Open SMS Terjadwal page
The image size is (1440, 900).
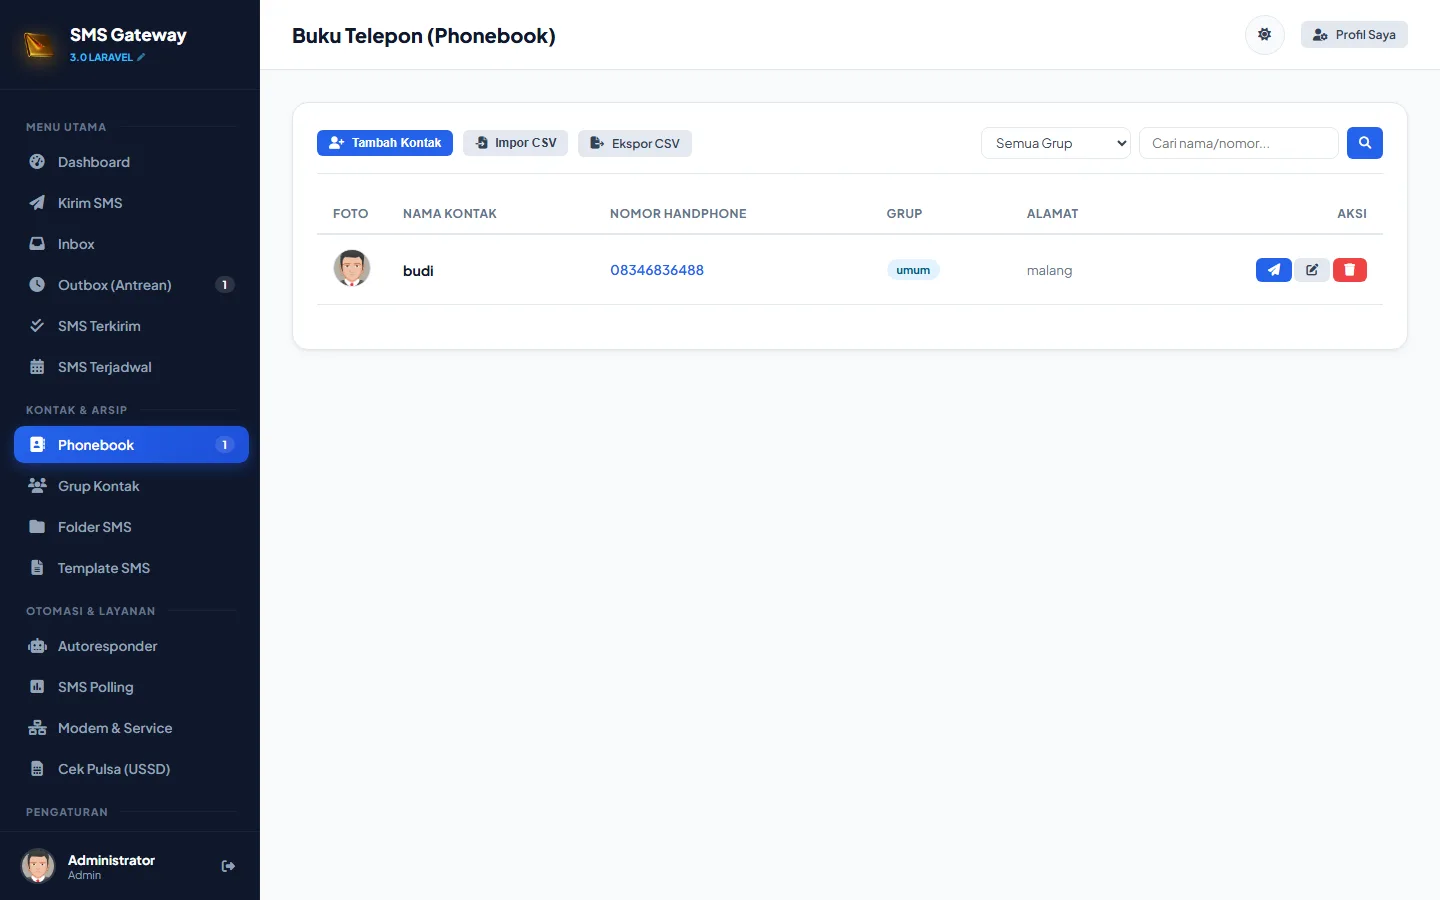[x=131, y=367]
